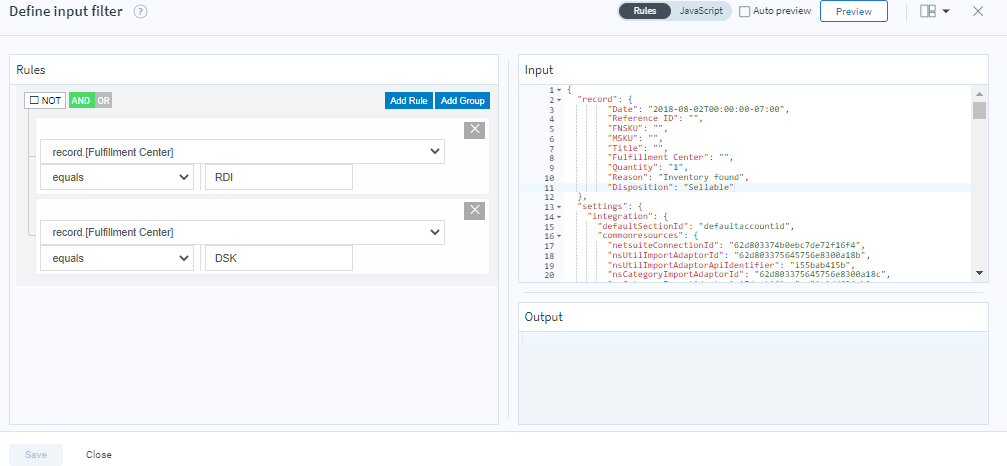1007x466 pixels.
Task: Collapse the "settings" fold arrow on line 13
Action: click(x=559, y=207)
